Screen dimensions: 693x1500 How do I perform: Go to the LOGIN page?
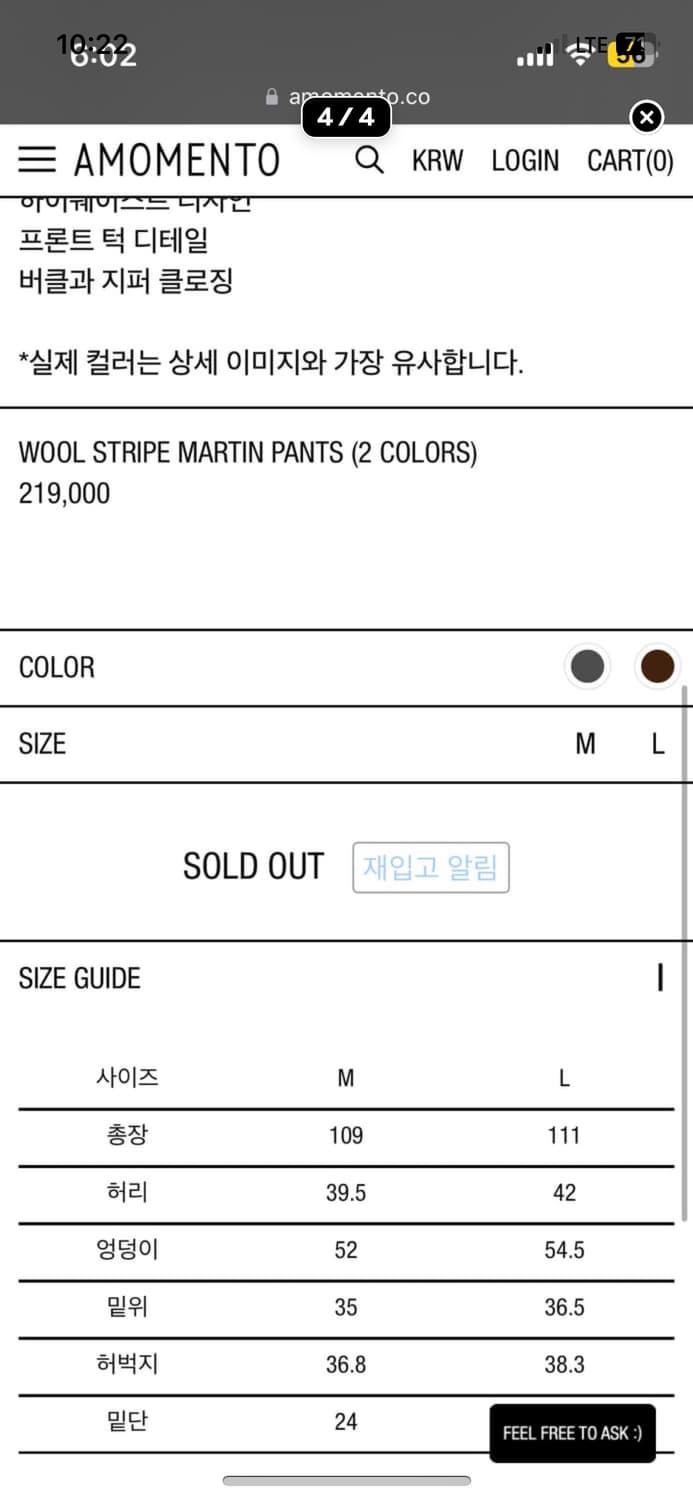click(525, 160)
